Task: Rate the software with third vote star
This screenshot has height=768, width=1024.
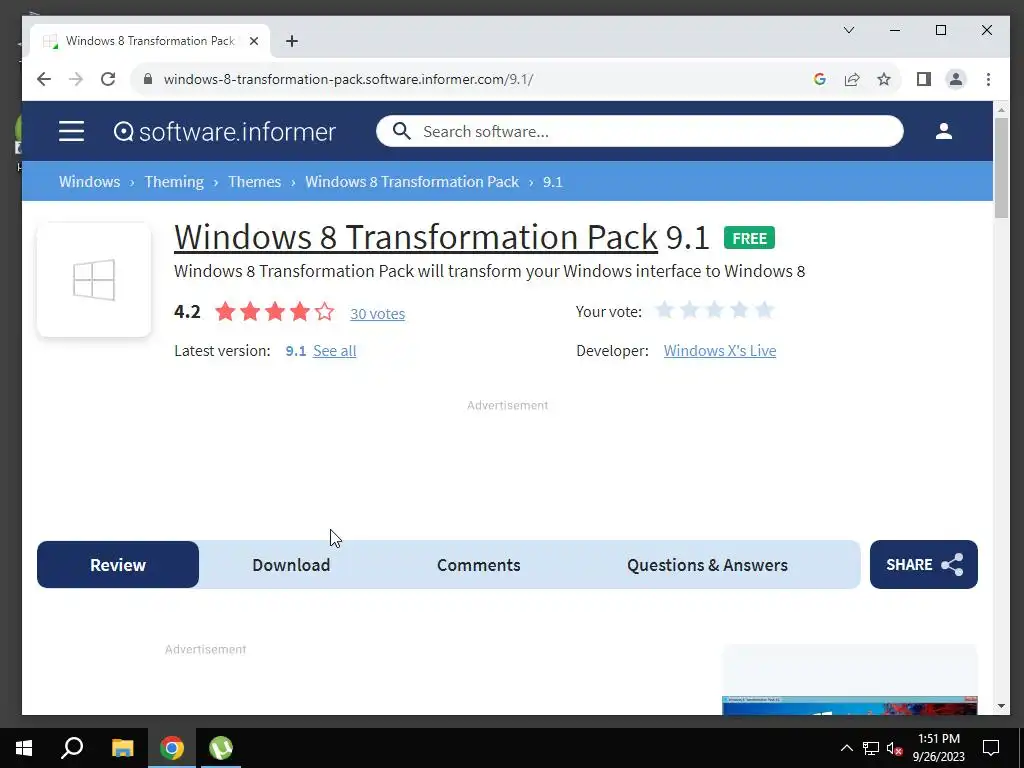Action: point(714,310)
